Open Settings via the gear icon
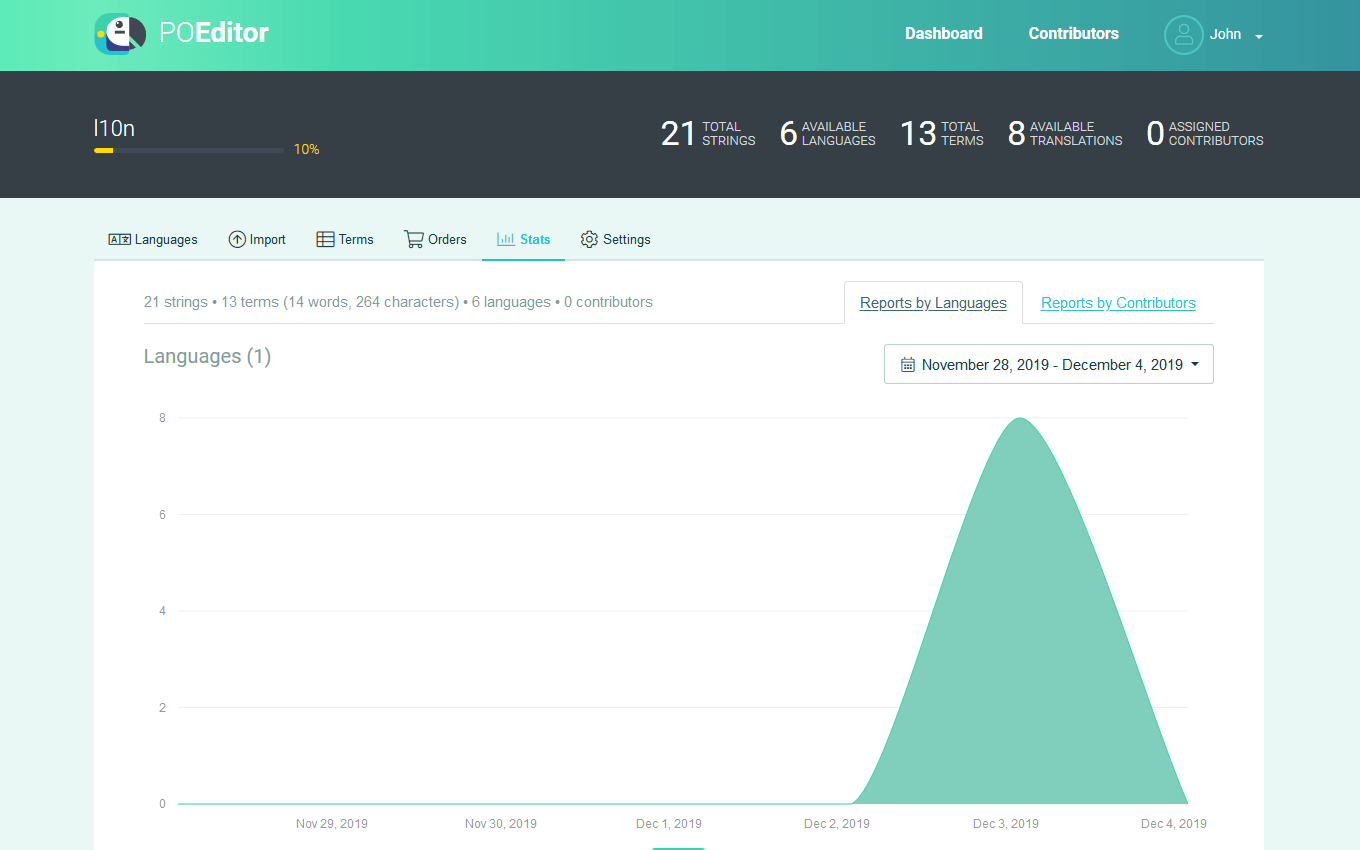The image size is (1360, 850). pos(589,239)
